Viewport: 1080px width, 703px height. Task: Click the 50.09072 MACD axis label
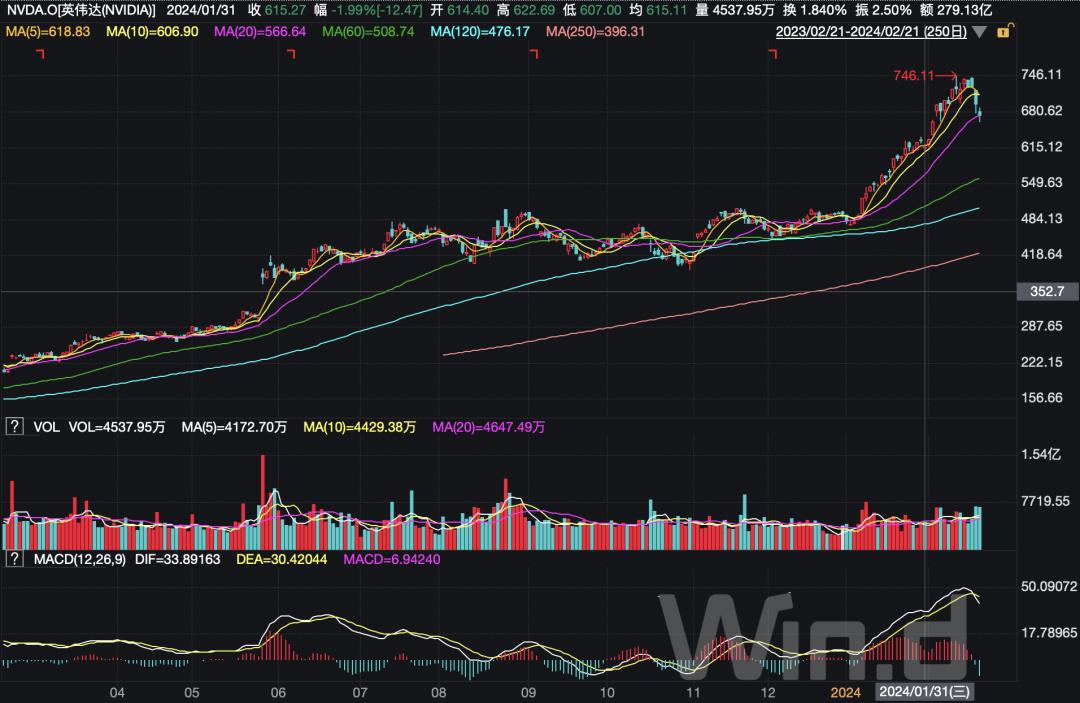pos(1049,586)
